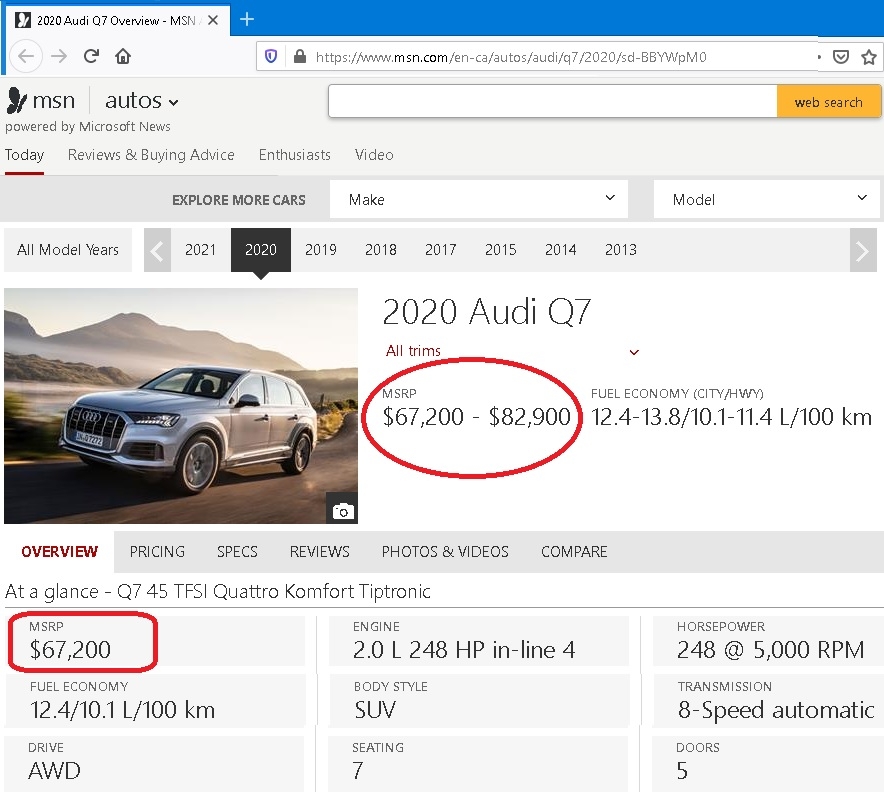884x792 pixels.
Task: Click the doors value 5
Action: [682, 771]
